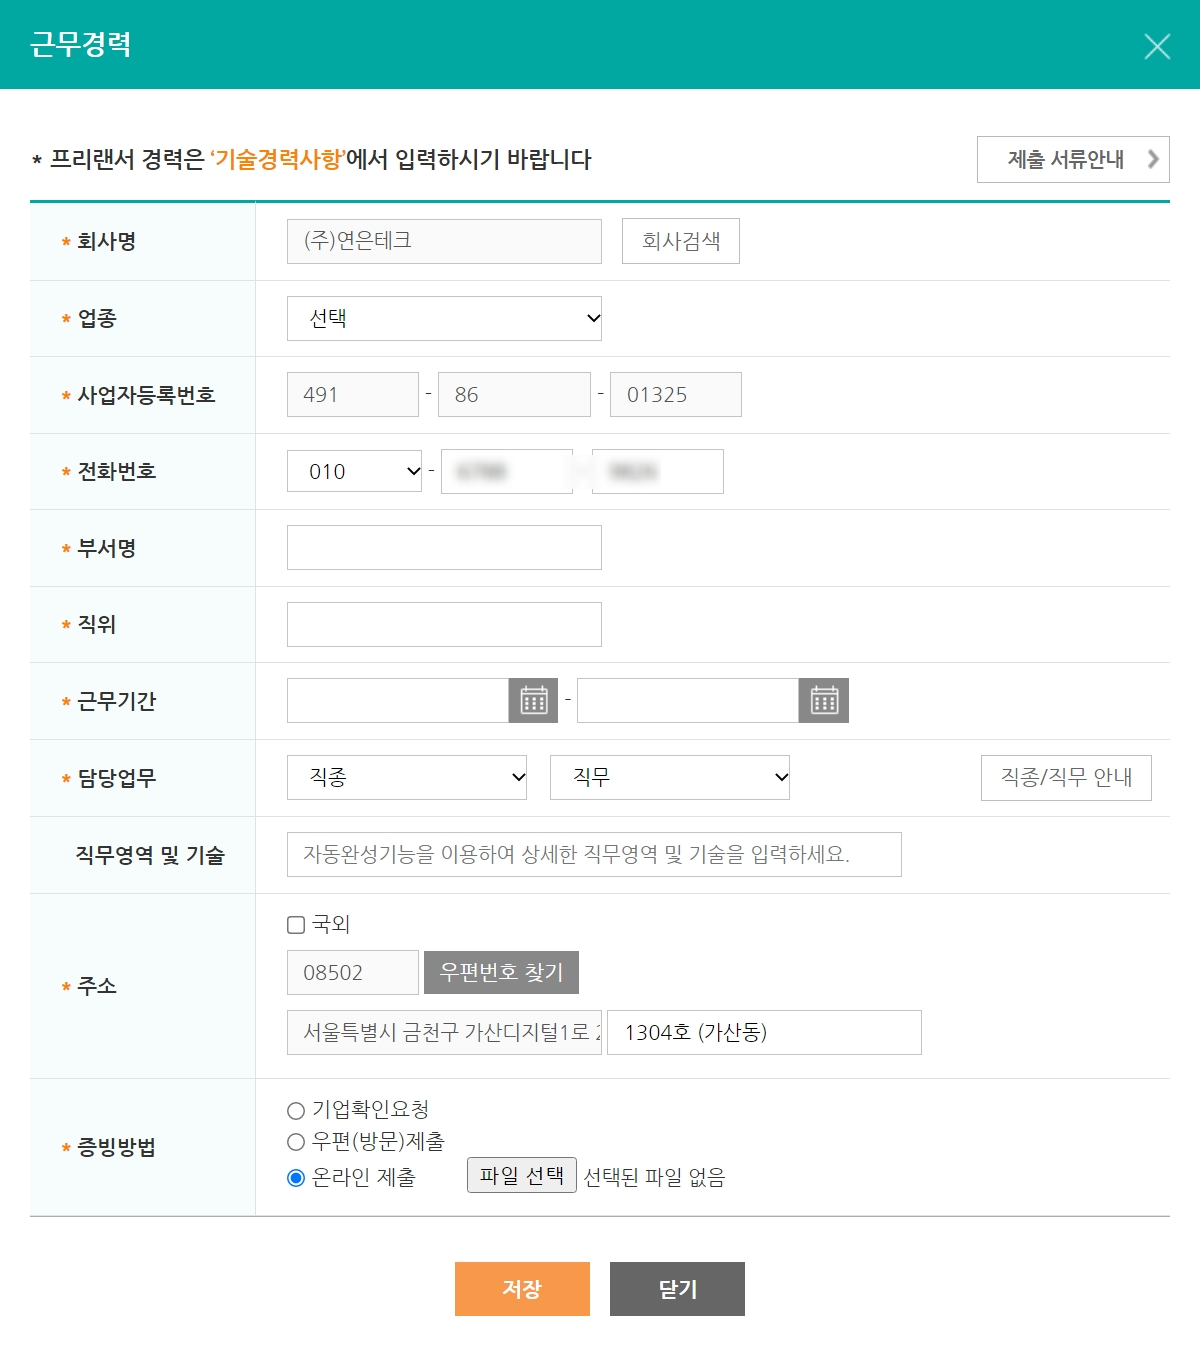Viewport: 1200px width, 1364px height.
Task: Click the 회사검색 button
Action: [681, 241]
